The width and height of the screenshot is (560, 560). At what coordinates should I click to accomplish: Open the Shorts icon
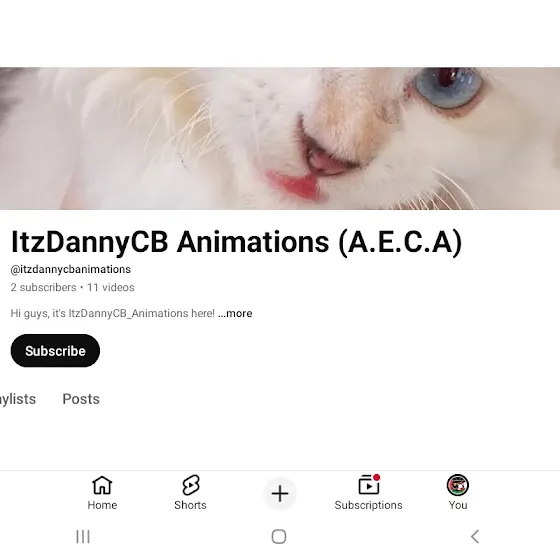190,485
